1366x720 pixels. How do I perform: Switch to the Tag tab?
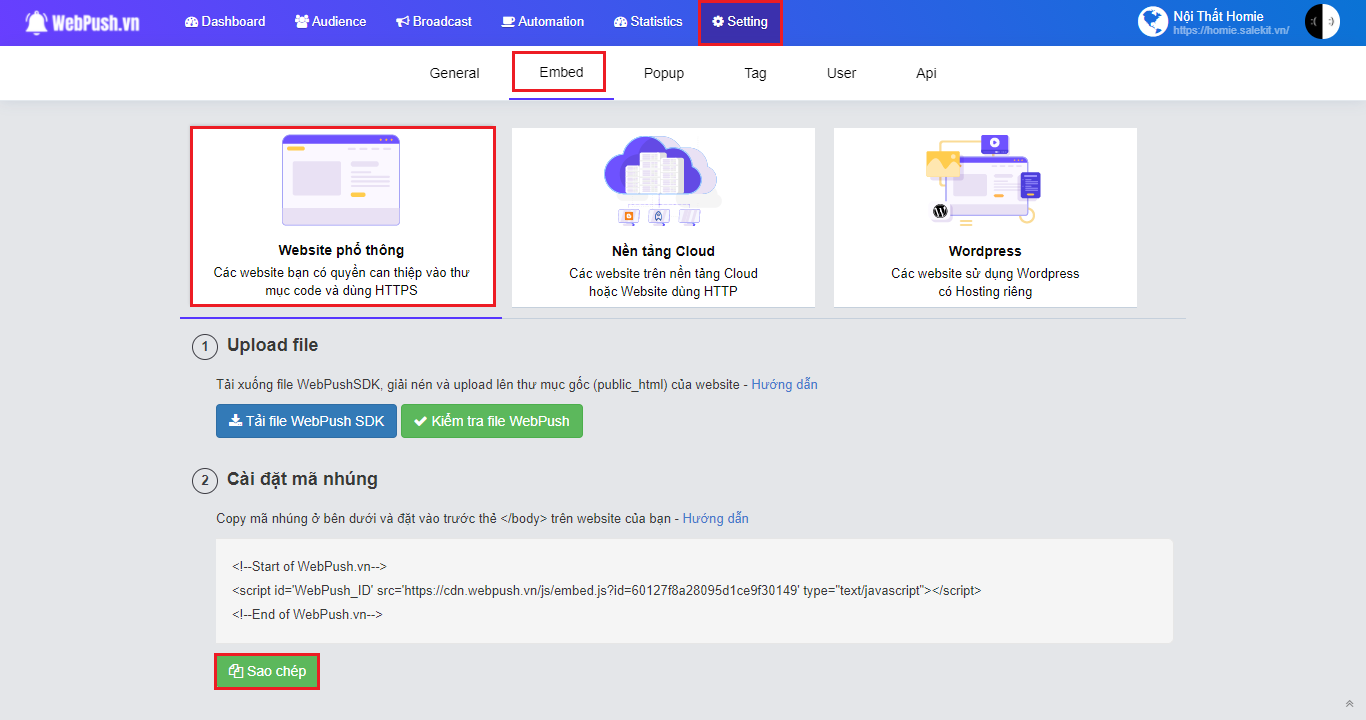pyautogui.click(x=755, y=73)
